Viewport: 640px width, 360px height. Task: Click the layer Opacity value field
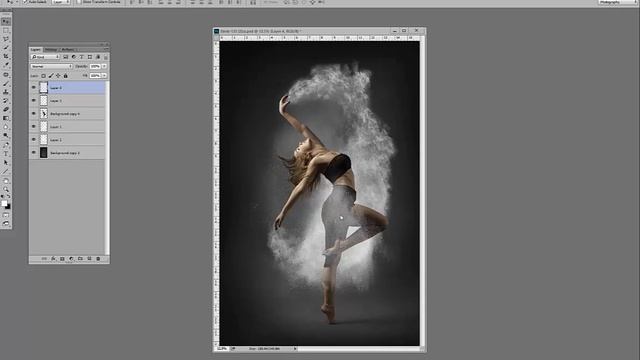pyautogui.click(x=95, y=66)
